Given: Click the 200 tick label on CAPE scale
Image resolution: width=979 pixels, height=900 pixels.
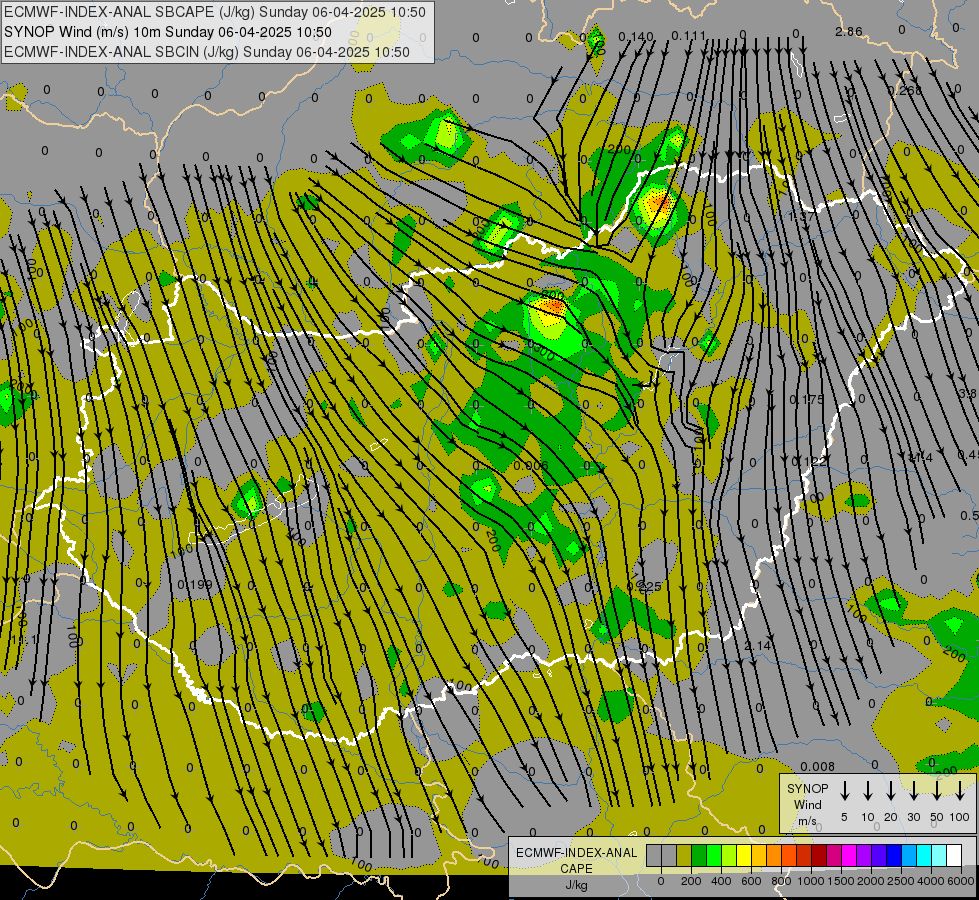Looking at the screenshot, I should point(691,881).
